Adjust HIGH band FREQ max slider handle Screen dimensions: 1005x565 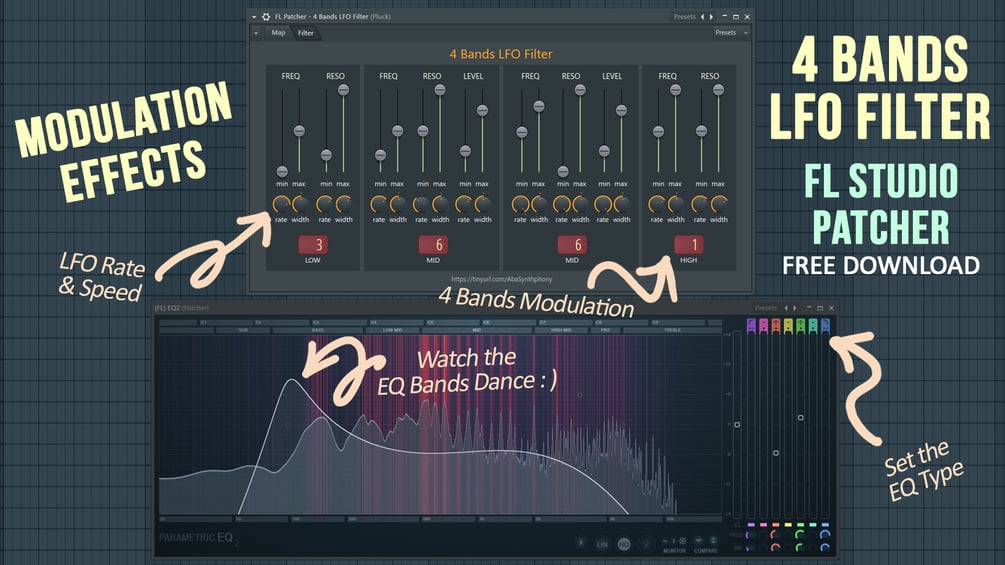tap(676, 90)
